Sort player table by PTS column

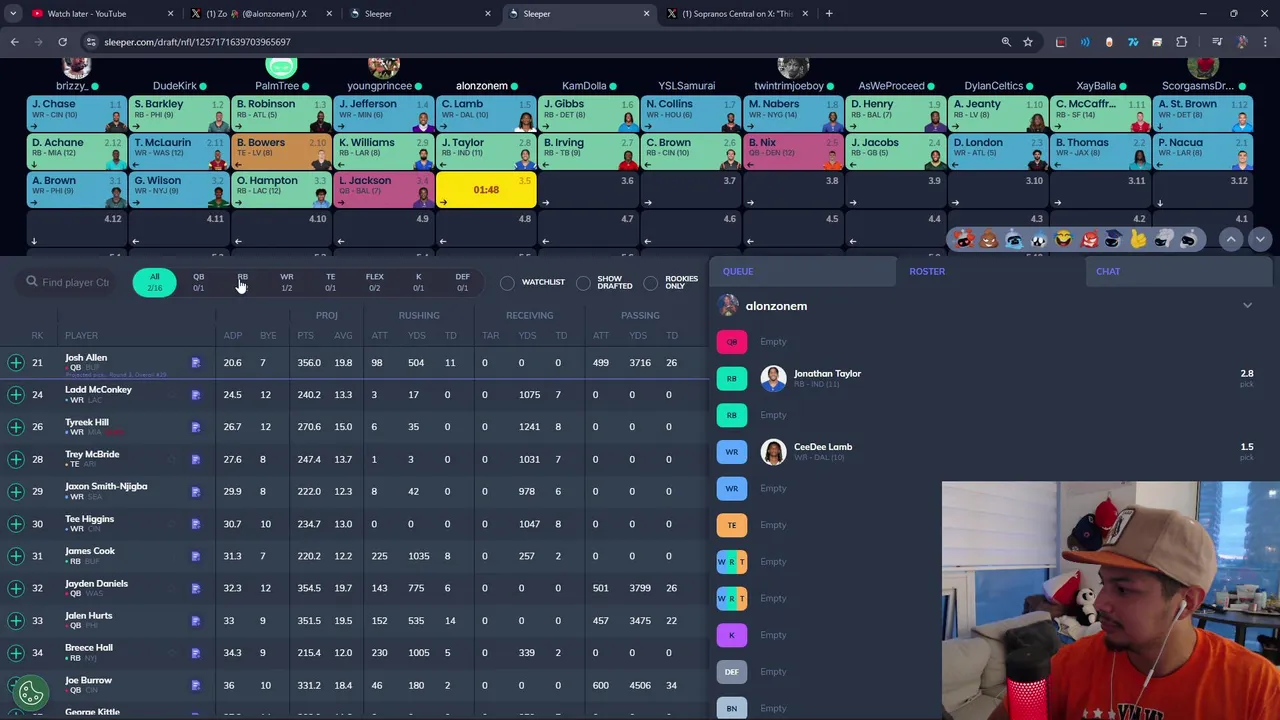click(x=305, y=336)
